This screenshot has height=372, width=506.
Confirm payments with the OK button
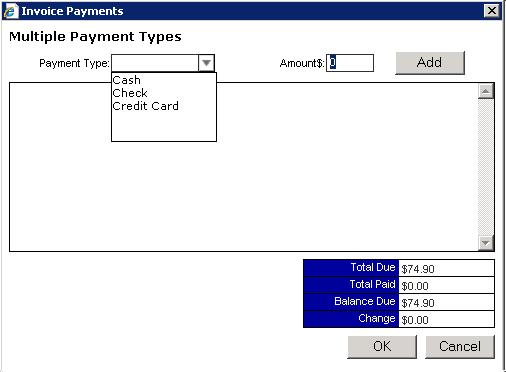(382, 347)
